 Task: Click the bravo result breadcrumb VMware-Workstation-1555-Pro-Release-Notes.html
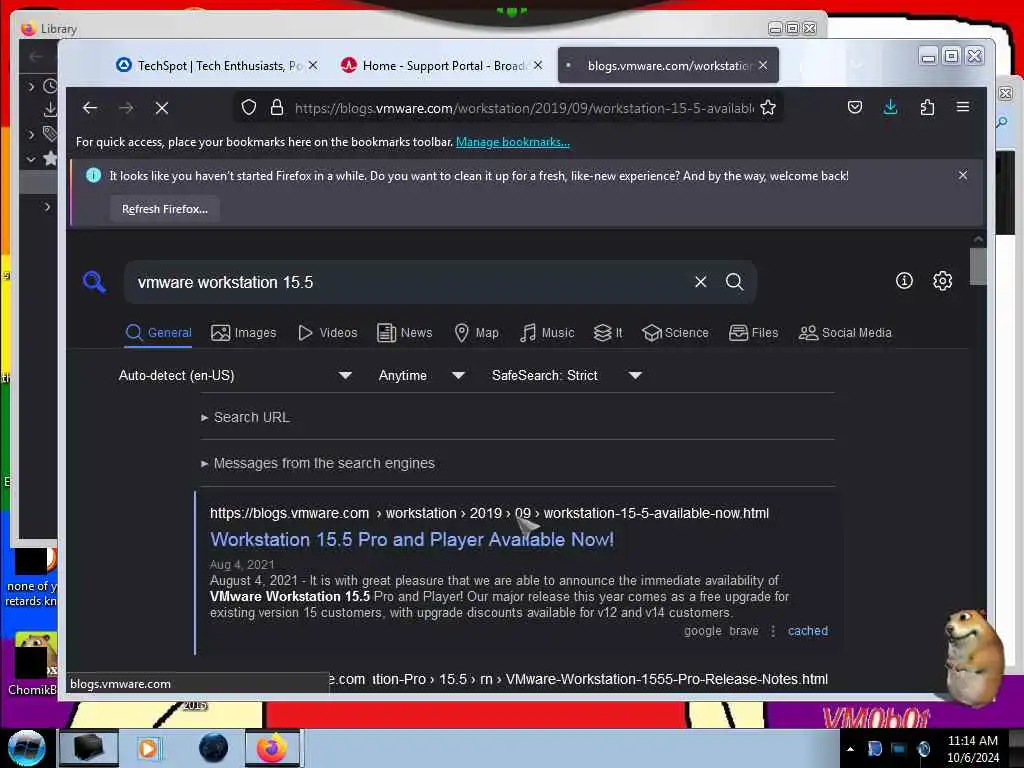pyautogui.click(x=666, y=679)
